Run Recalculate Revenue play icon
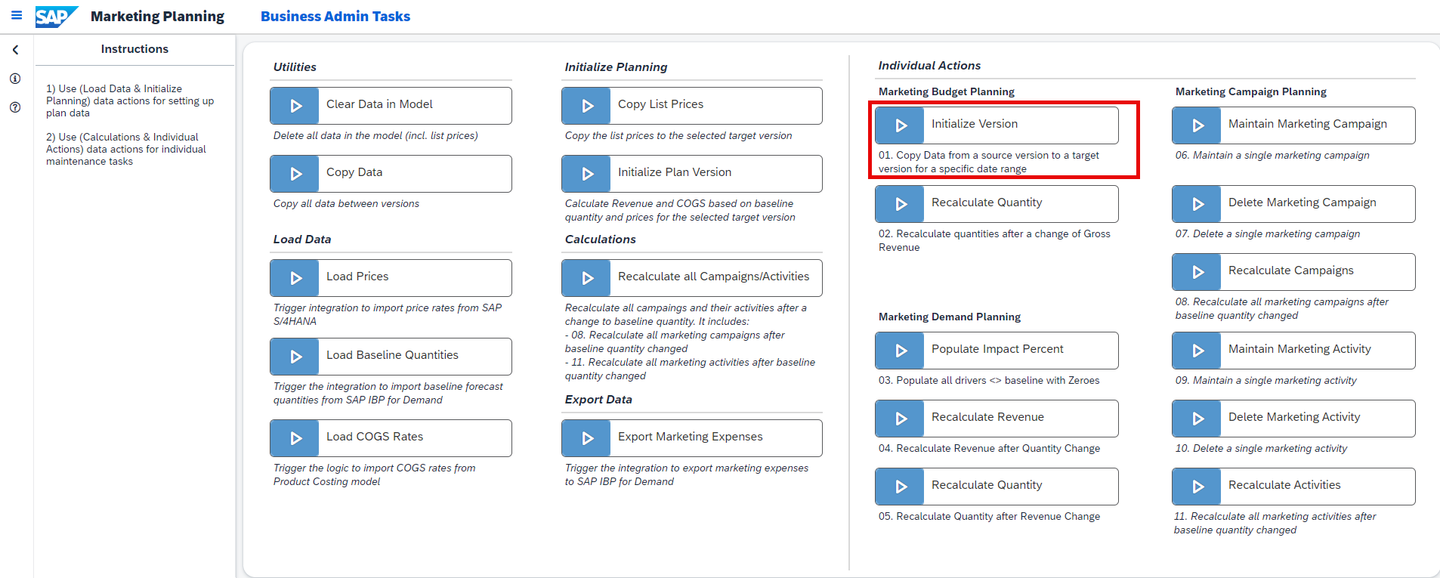The image size is (1440, 578). coord(901,418)
